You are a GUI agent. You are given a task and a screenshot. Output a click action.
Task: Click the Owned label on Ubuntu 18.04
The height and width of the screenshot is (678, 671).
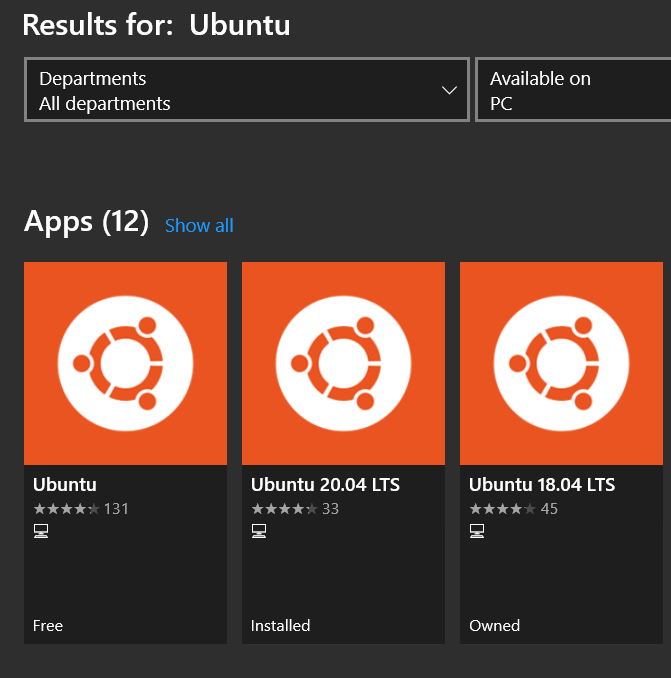[x=495, y=626]
